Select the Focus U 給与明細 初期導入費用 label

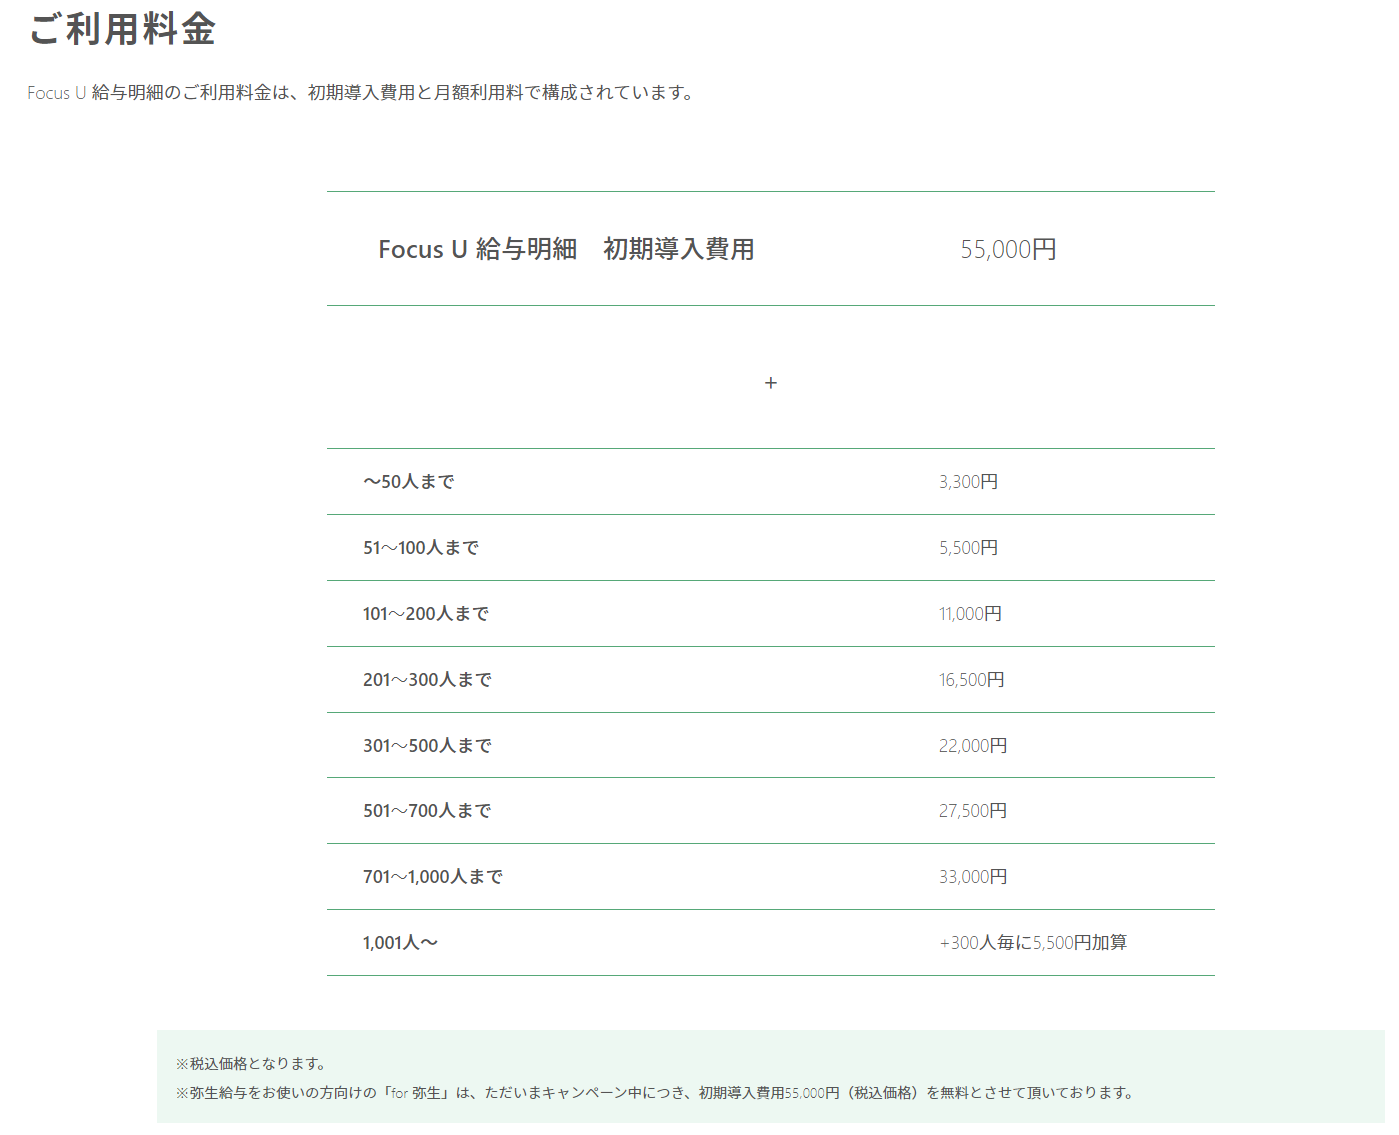[566, 249]
